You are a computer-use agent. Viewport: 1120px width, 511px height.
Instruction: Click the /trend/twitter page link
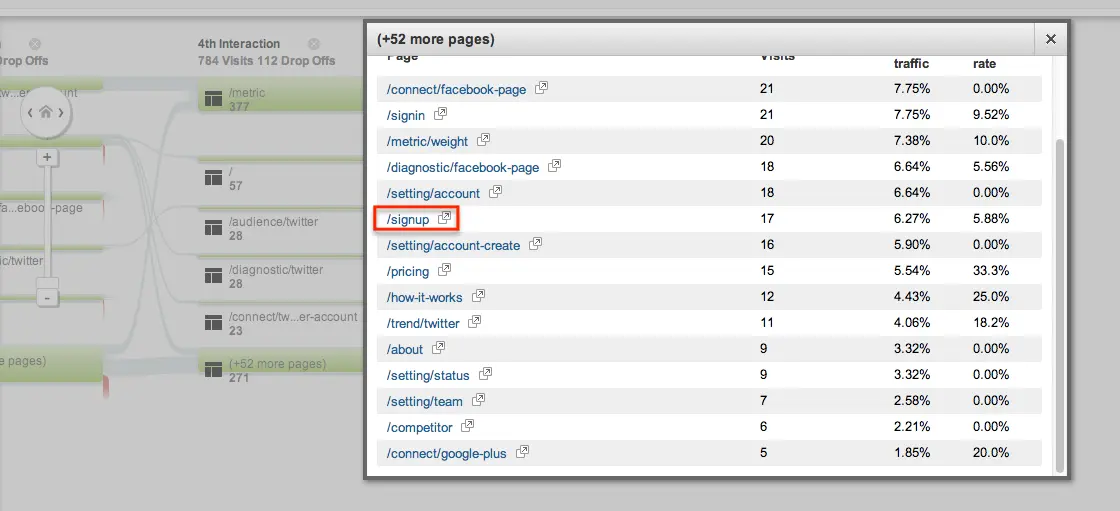[x=423, y=323]
